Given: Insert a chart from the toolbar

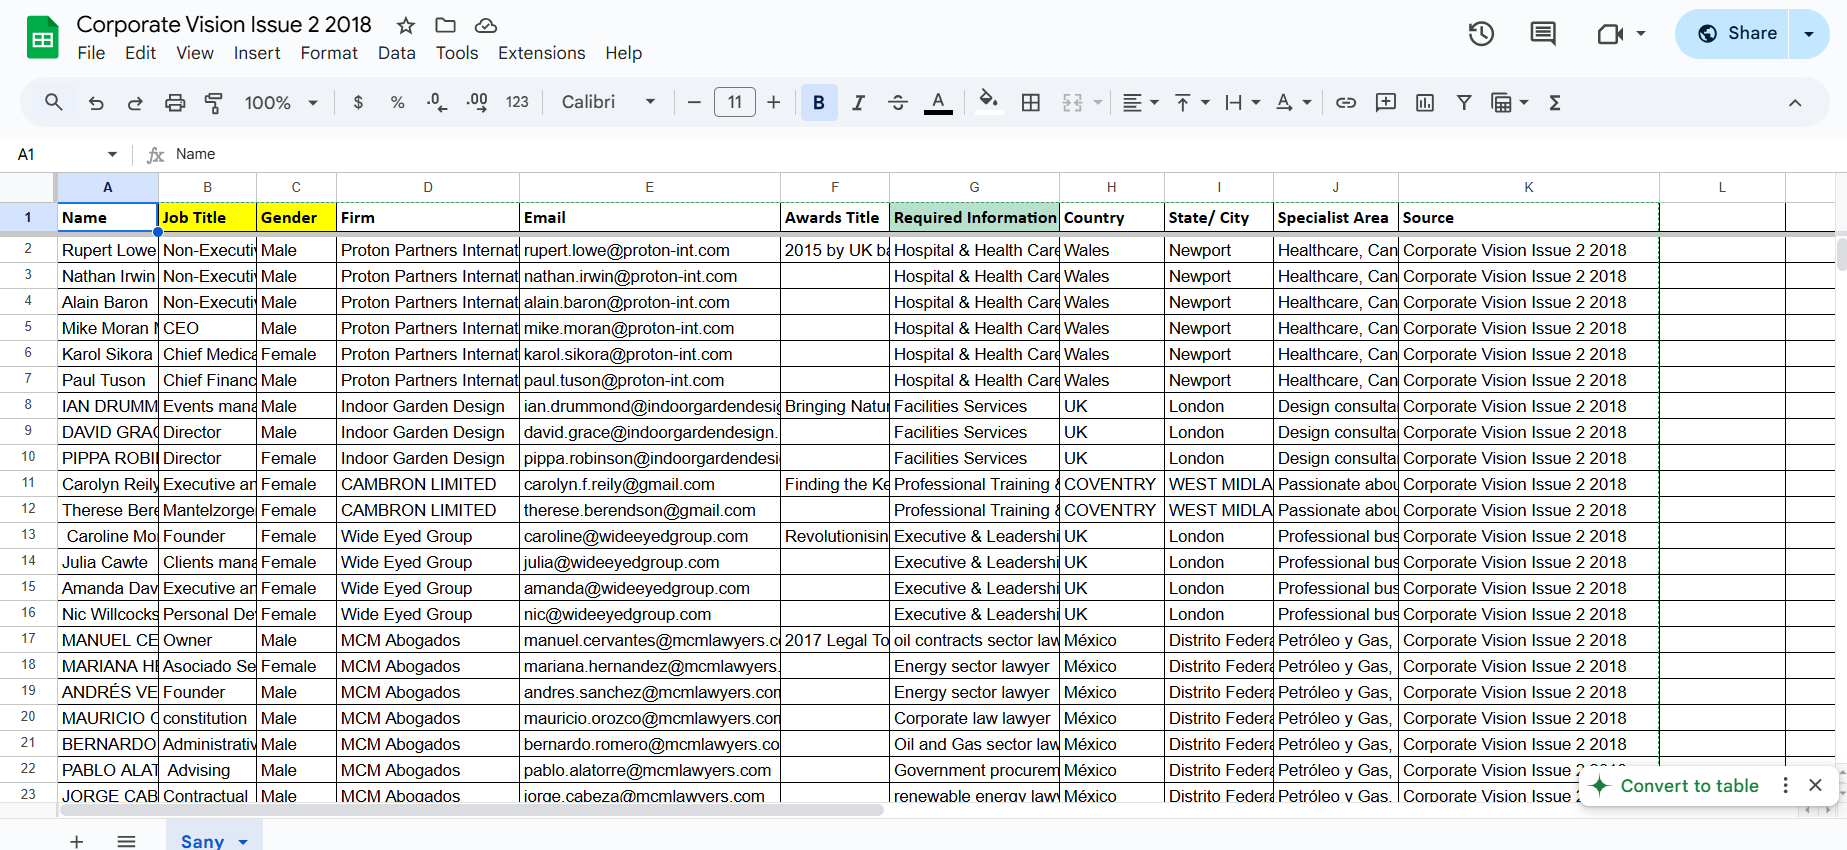Looking at the screenshot, I should (x=1425, y=102).
